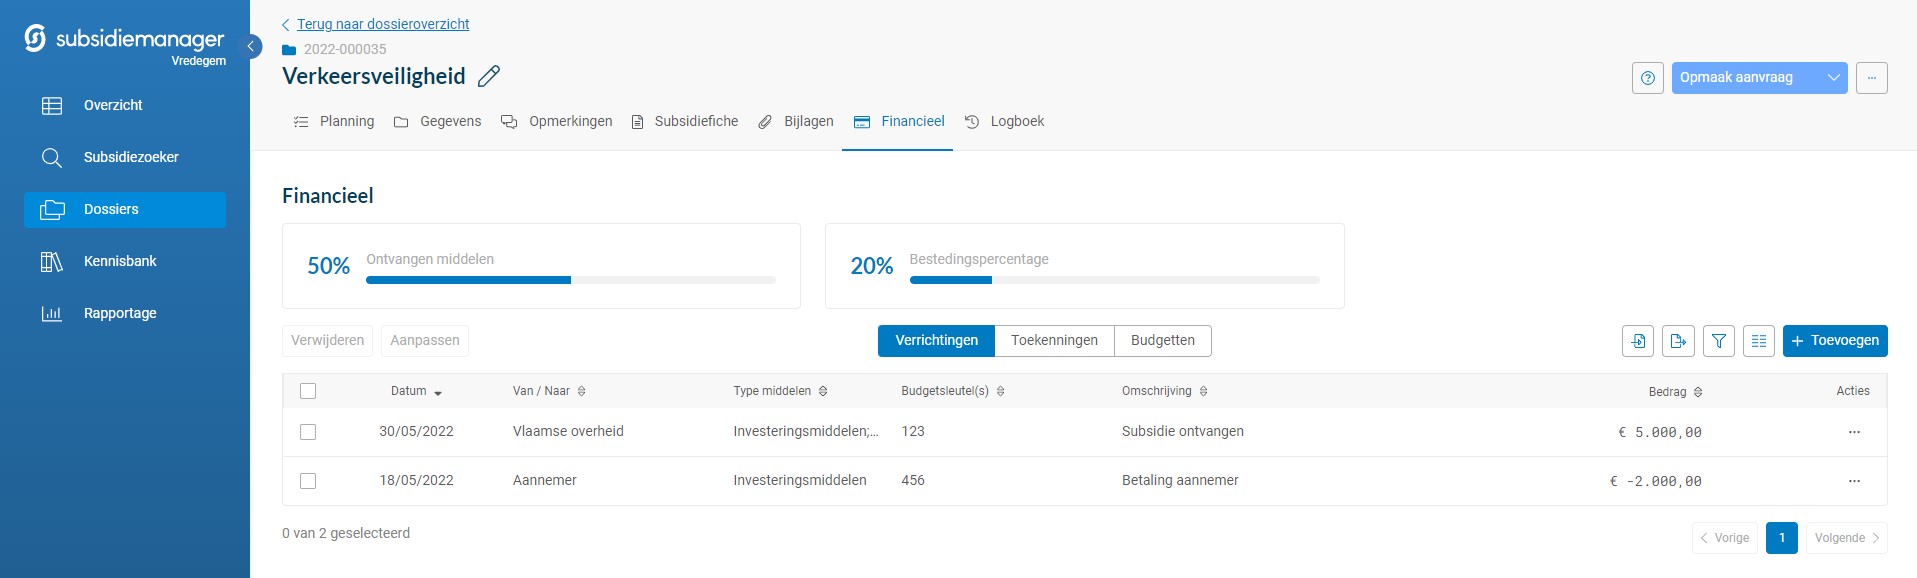Open Rapportage from the sidebar
The width and height of the screenshot is (1917, 578).
(x=120, y=313)
